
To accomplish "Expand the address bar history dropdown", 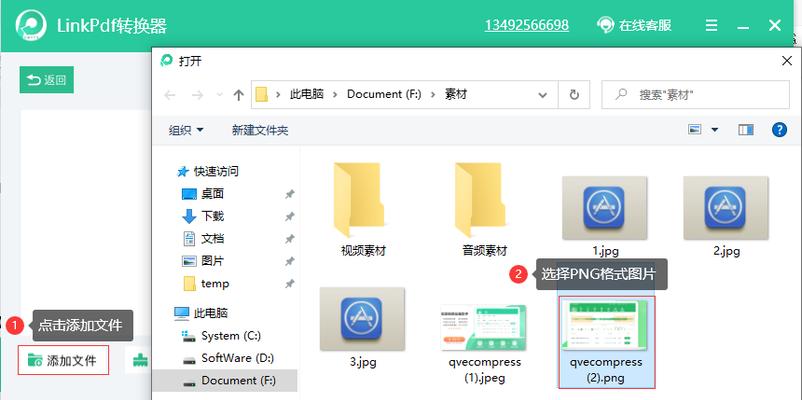I will pos(543,95).
